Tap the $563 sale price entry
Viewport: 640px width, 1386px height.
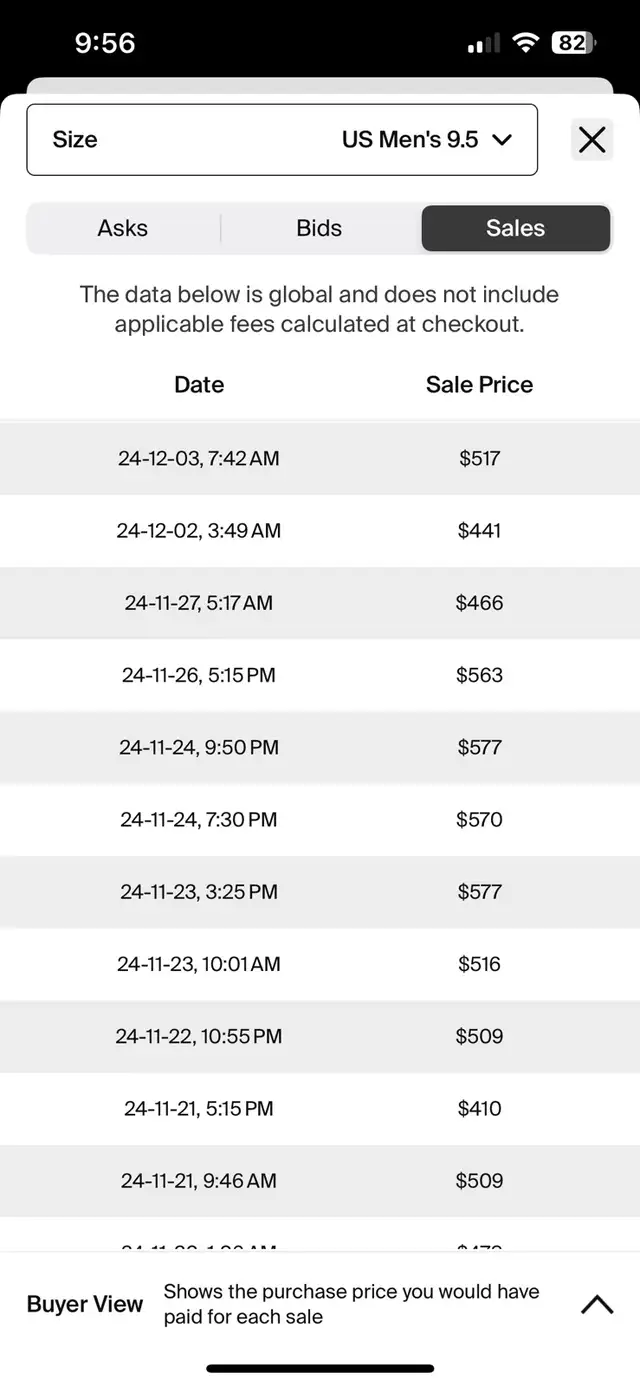tap(479, 675)
